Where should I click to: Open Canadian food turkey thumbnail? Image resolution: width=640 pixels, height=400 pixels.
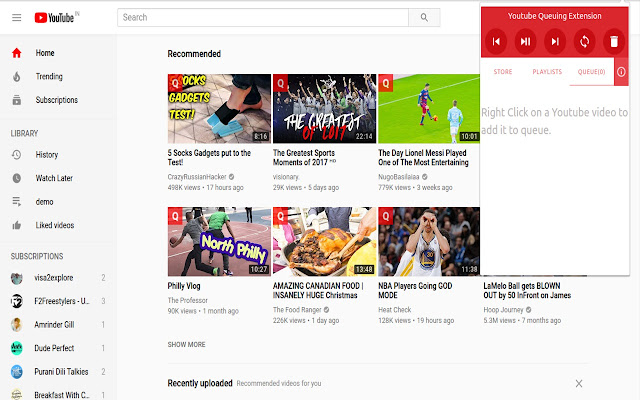pos(324,242)
